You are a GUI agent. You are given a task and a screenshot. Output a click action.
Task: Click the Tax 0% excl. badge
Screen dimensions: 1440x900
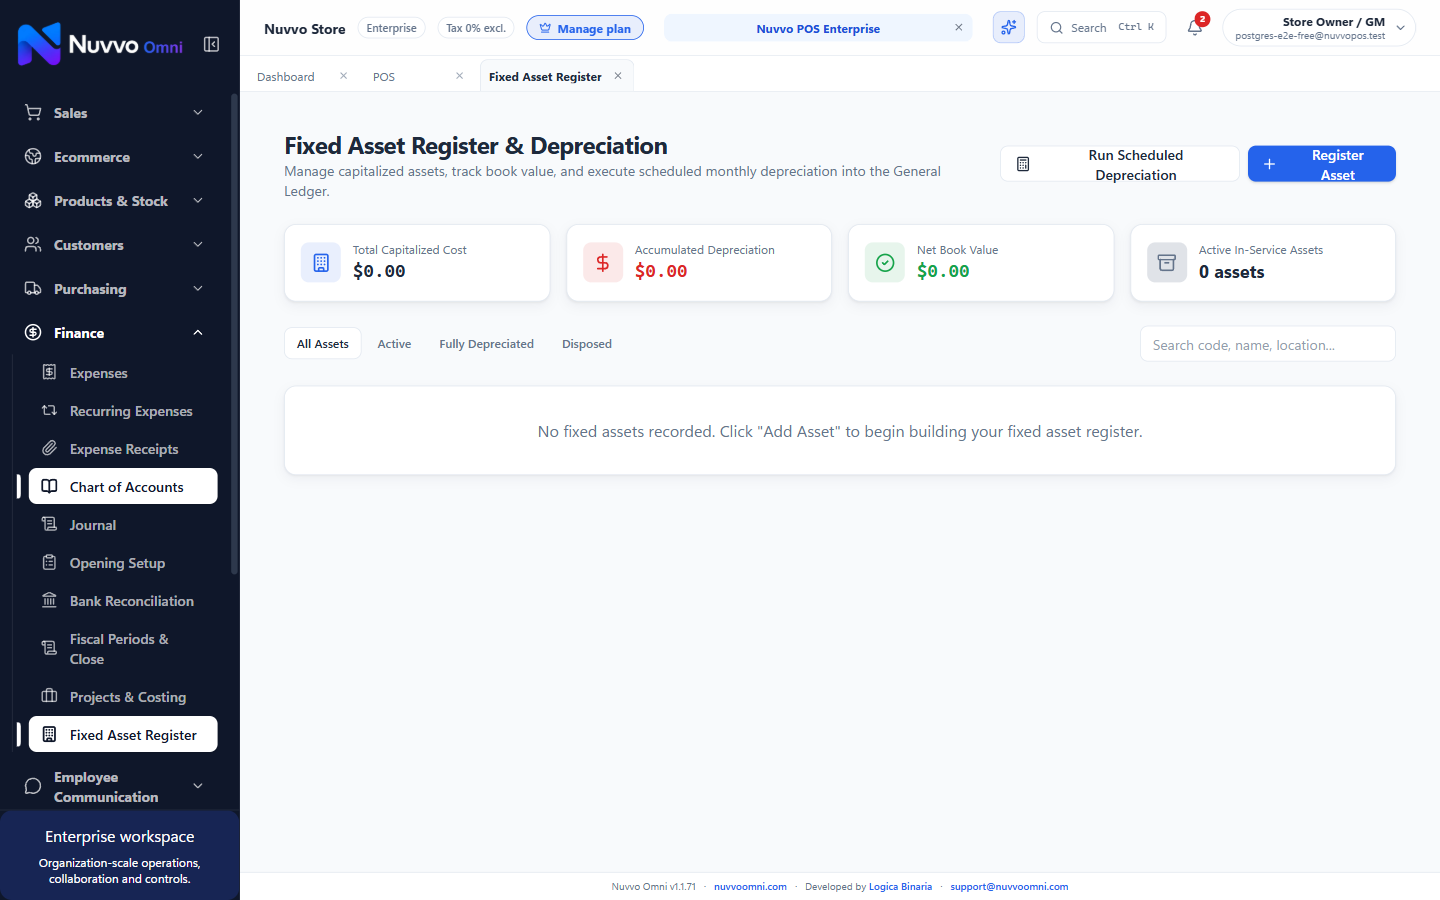point(476,28)
